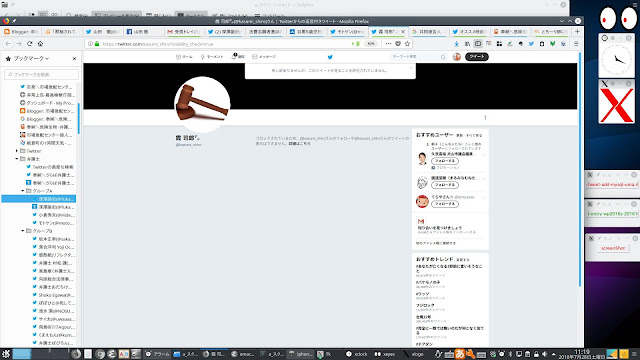Open Twitter ホーム navigation item
Viewport: 640px width, 360px height.
pyautogui.click(x=184, y=57)
